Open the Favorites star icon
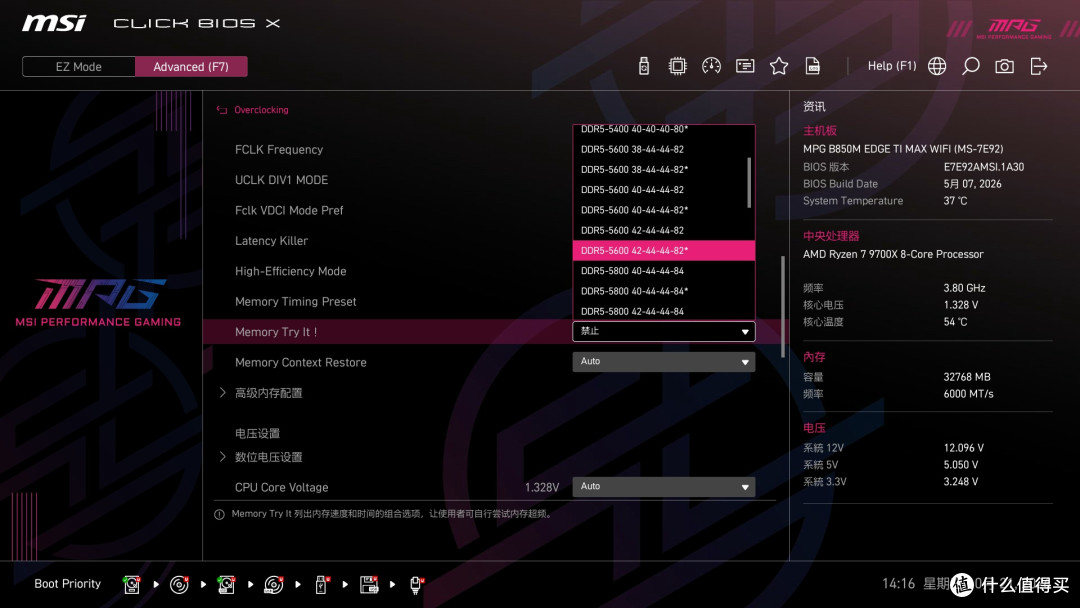The height and width of the screenshot is (608, 1080). (x=778, y=66)
